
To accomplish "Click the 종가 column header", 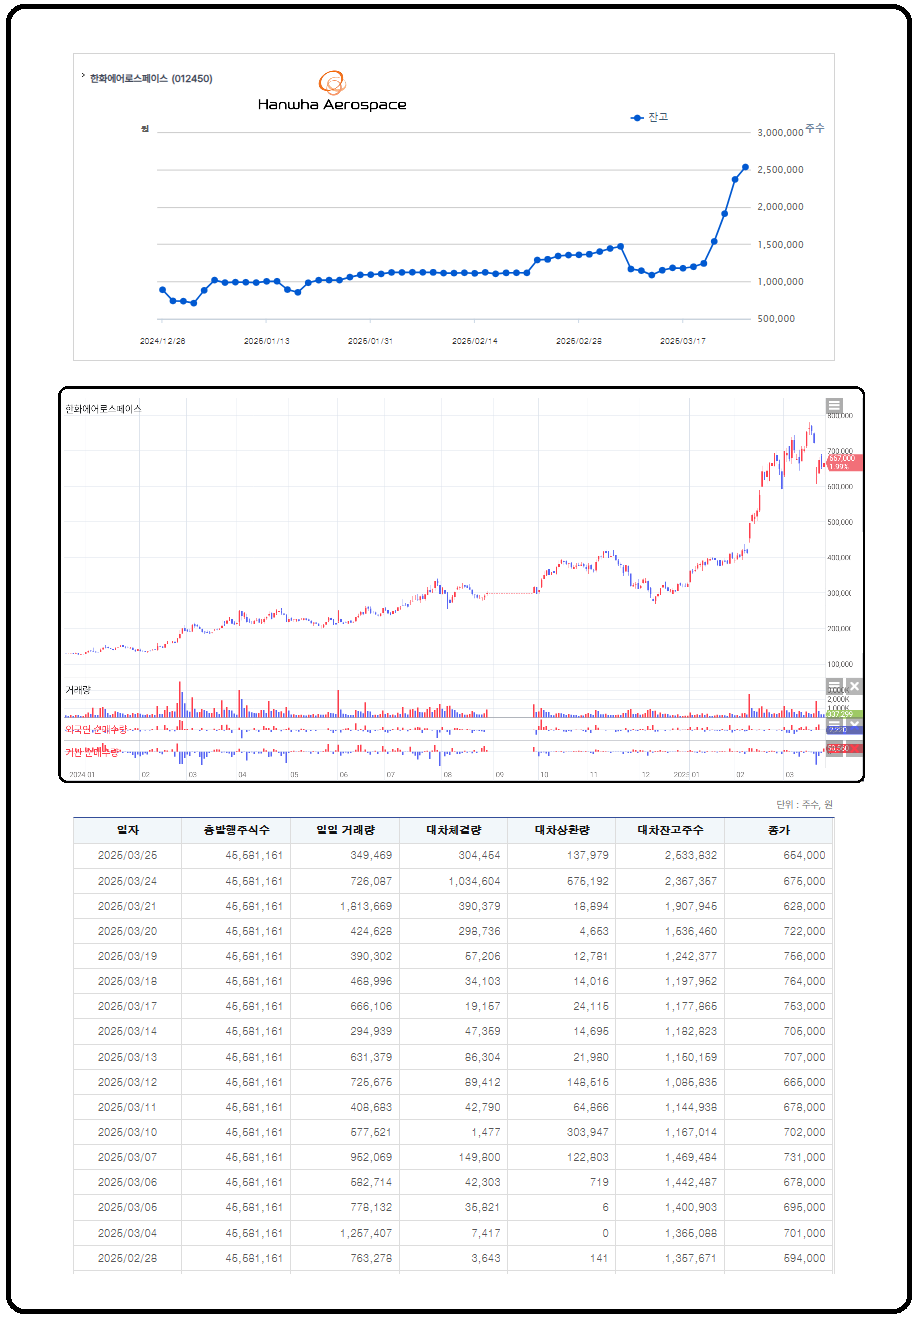I will (x=778, y=830).
